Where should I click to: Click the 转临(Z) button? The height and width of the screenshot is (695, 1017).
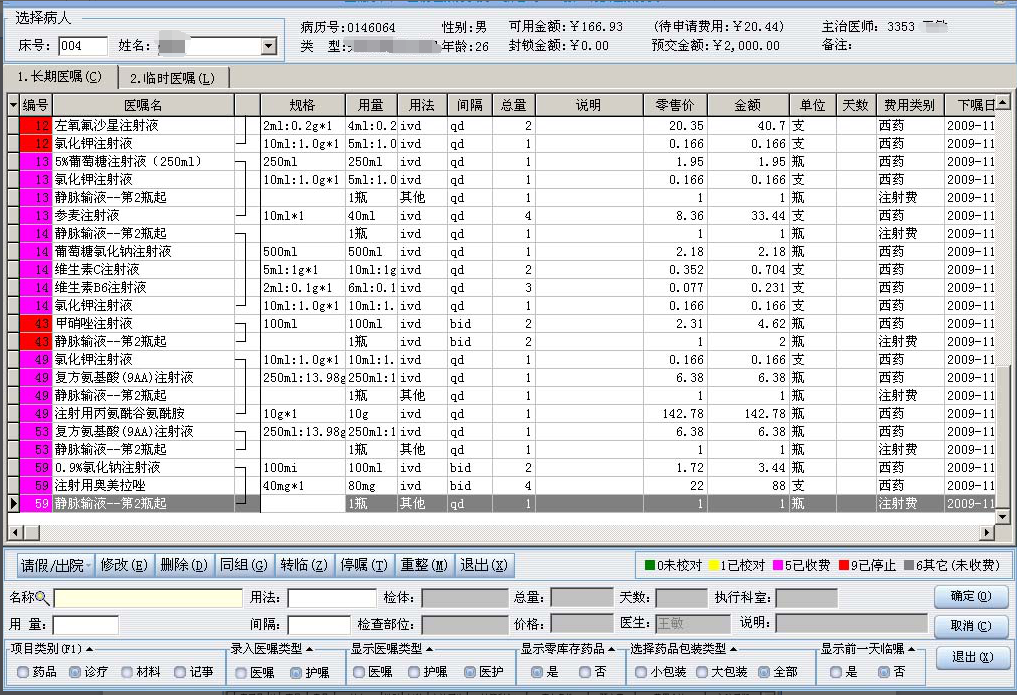pos(304,565)
